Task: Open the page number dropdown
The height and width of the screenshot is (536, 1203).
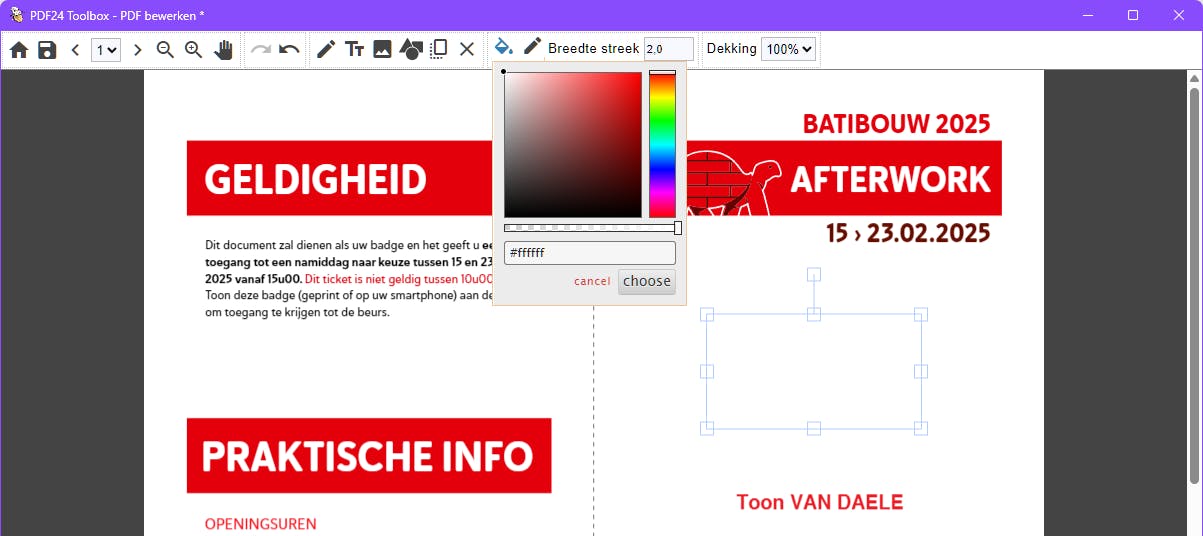Action: click(106, 50)
